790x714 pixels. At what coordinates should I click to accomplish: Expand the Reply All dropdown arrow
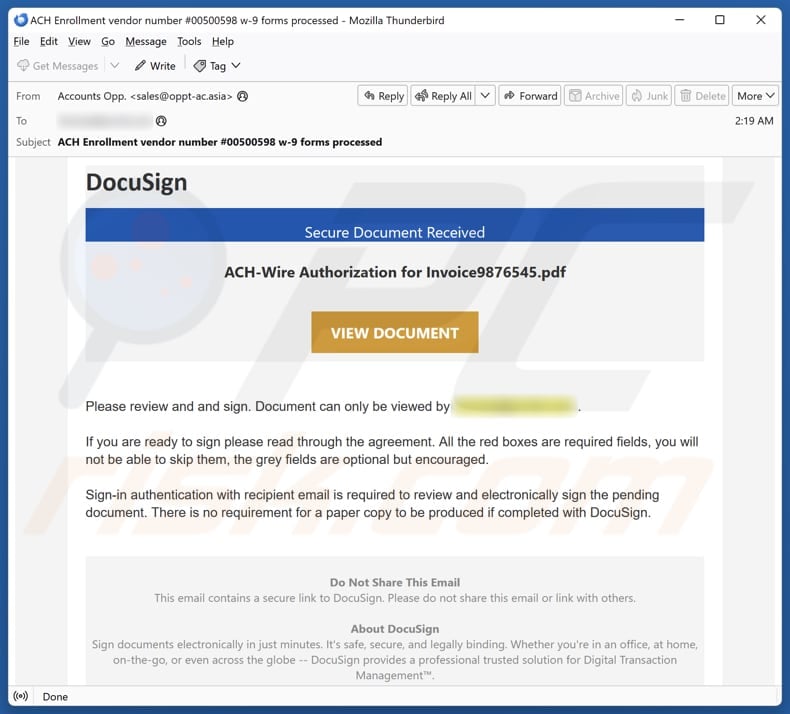(485, 95)
